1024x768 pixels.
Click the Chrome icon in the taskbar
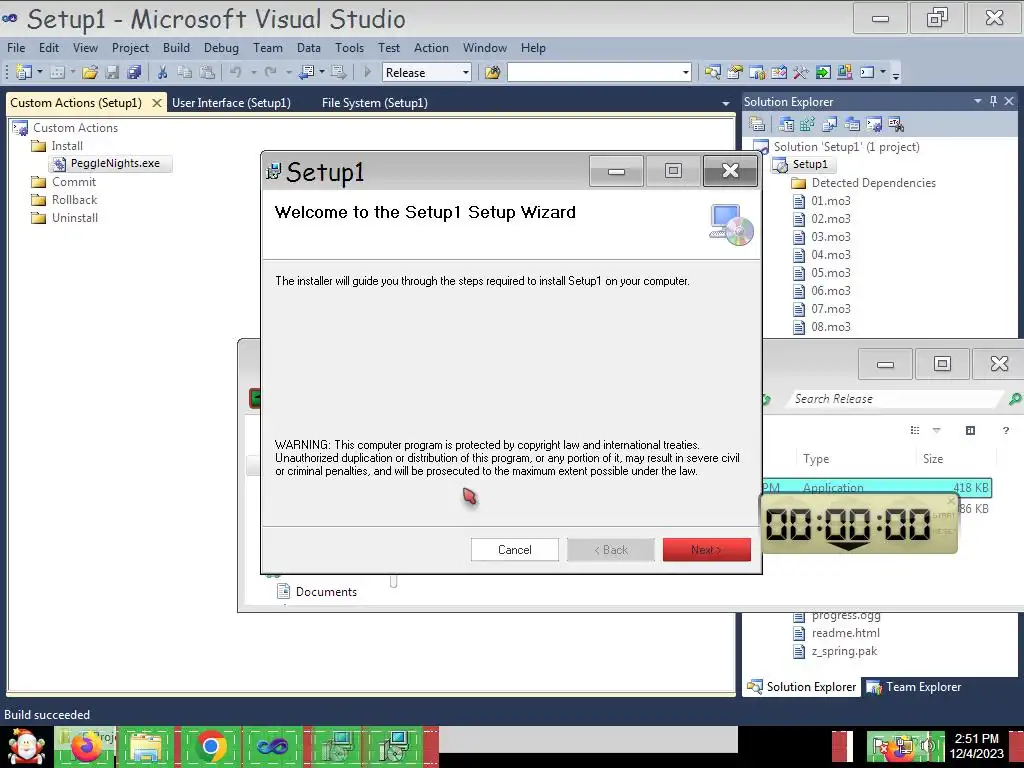[x=210, y=746]
